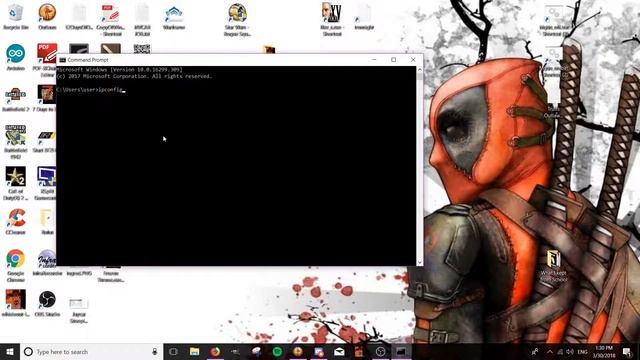Open the game shortcut icon with XV lettering
Screen dimensions: 640x360
click(x=331, y=20)
